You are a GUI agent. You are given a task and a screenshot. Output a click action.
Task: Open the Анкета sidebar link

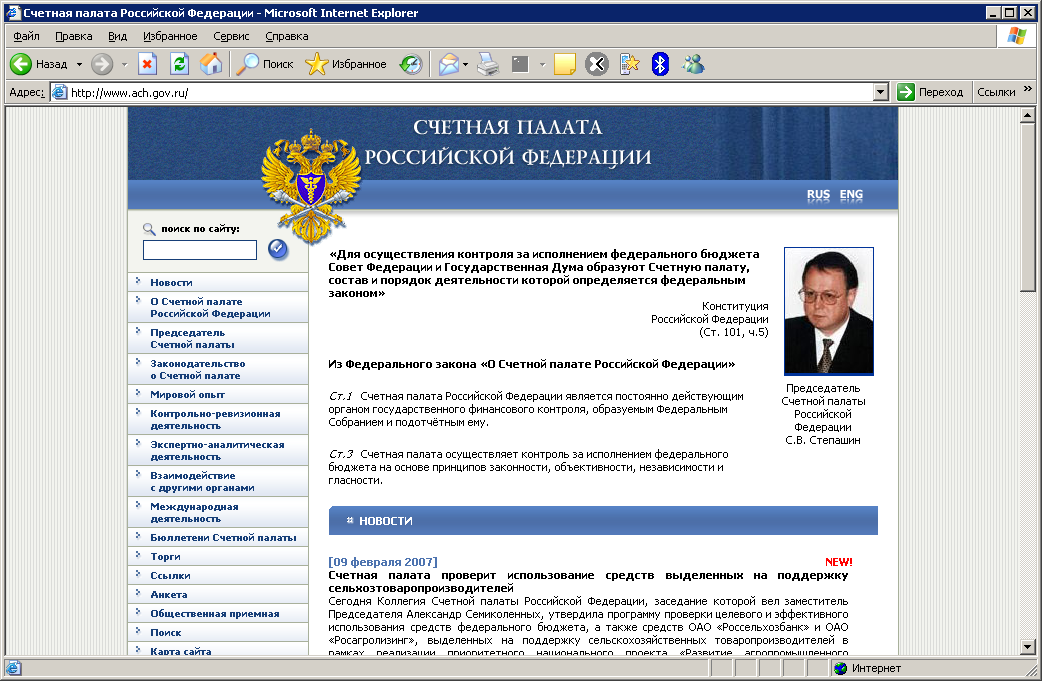click(169, 595)
